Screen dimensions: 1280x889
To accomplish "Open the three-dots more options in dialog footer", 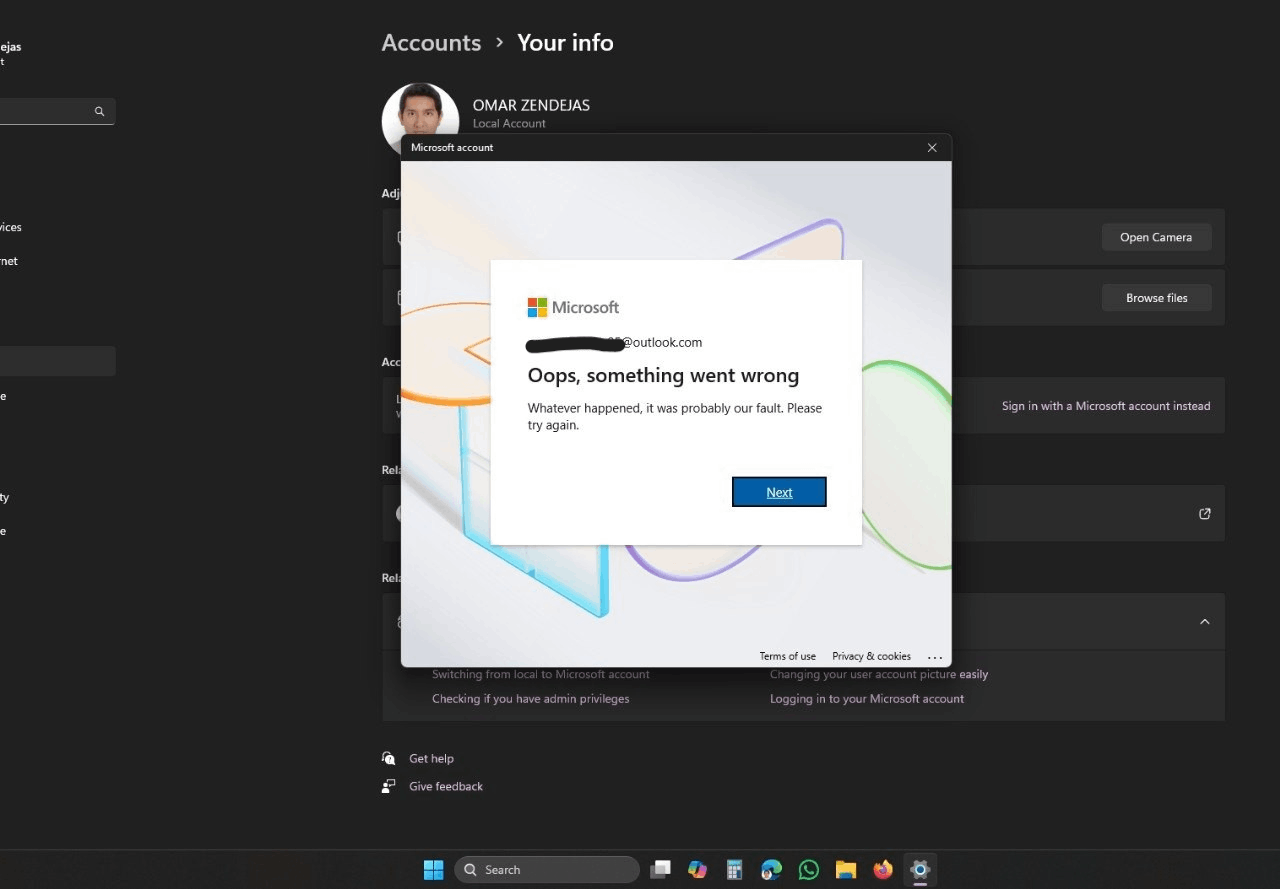I will point(935,657).
